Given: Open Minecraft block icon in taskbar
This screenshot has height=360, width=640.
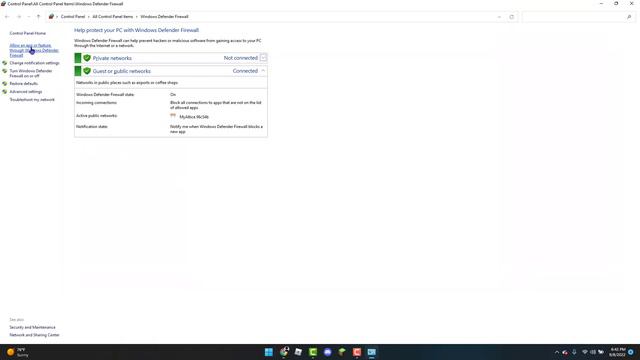Looking at the screenshot, I should click(342, 352).
